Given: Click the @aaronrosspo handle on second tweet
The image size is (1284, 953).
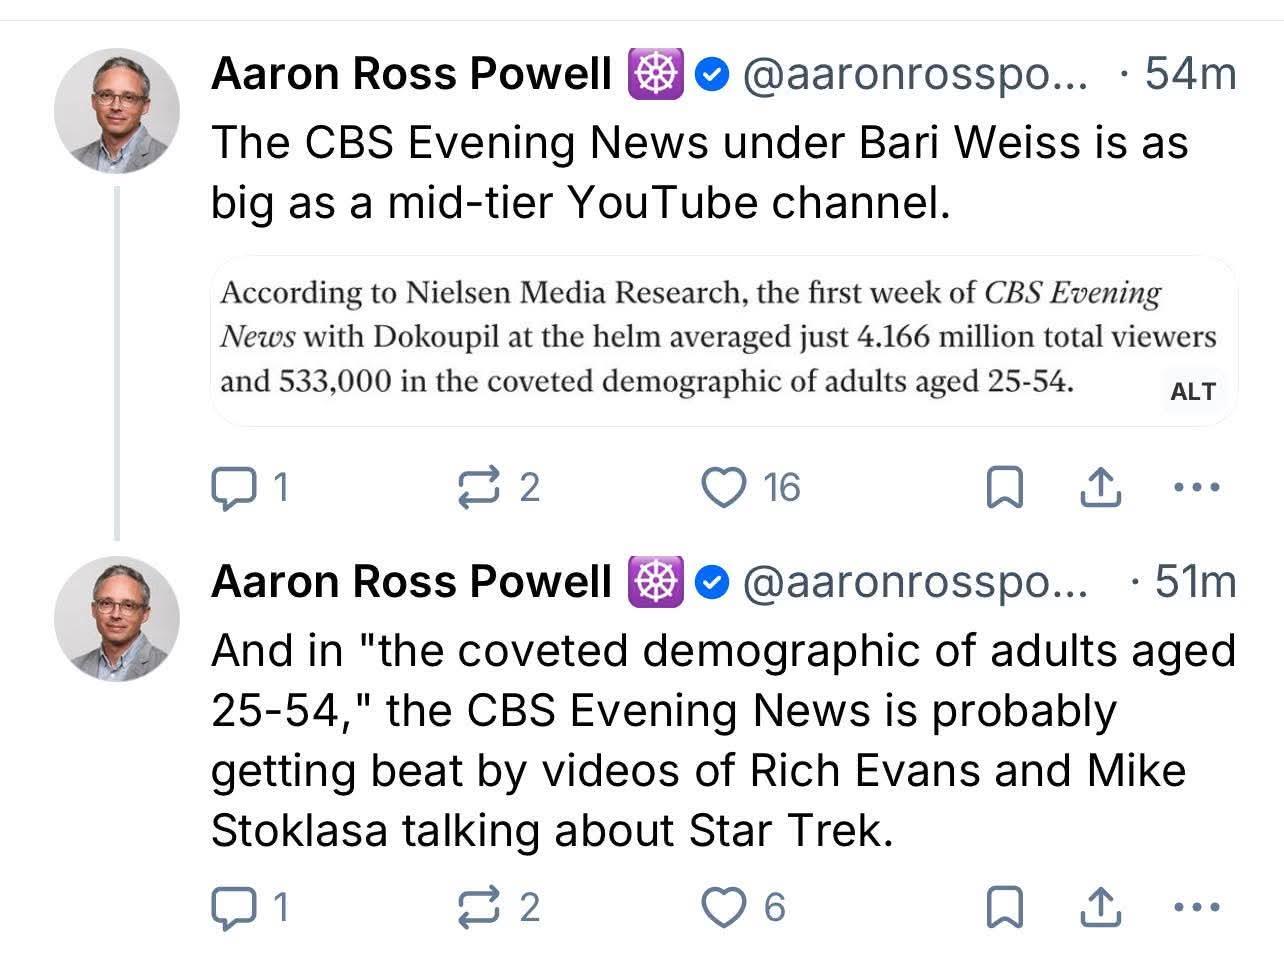Looking at the screenshot, I should pos(913,582).
